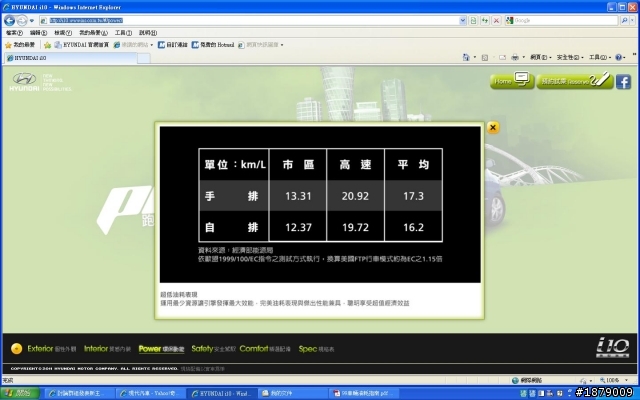
Task: Expand the address bar history dropdown
Action: (462, 20)
